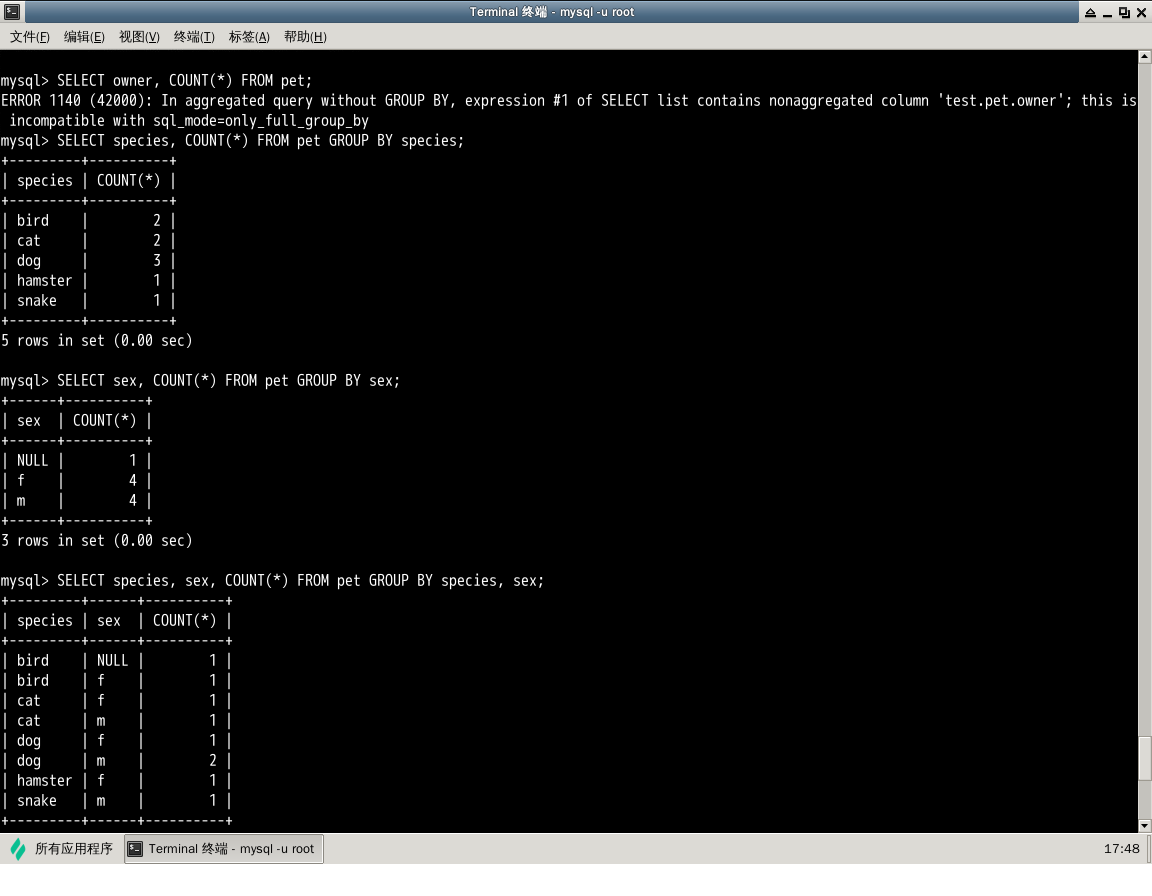The width and height of the screenshot is (1152, 896).
Task: Click the Terminal 终端 taskbar button label
Action: click(x=231, y=849)
